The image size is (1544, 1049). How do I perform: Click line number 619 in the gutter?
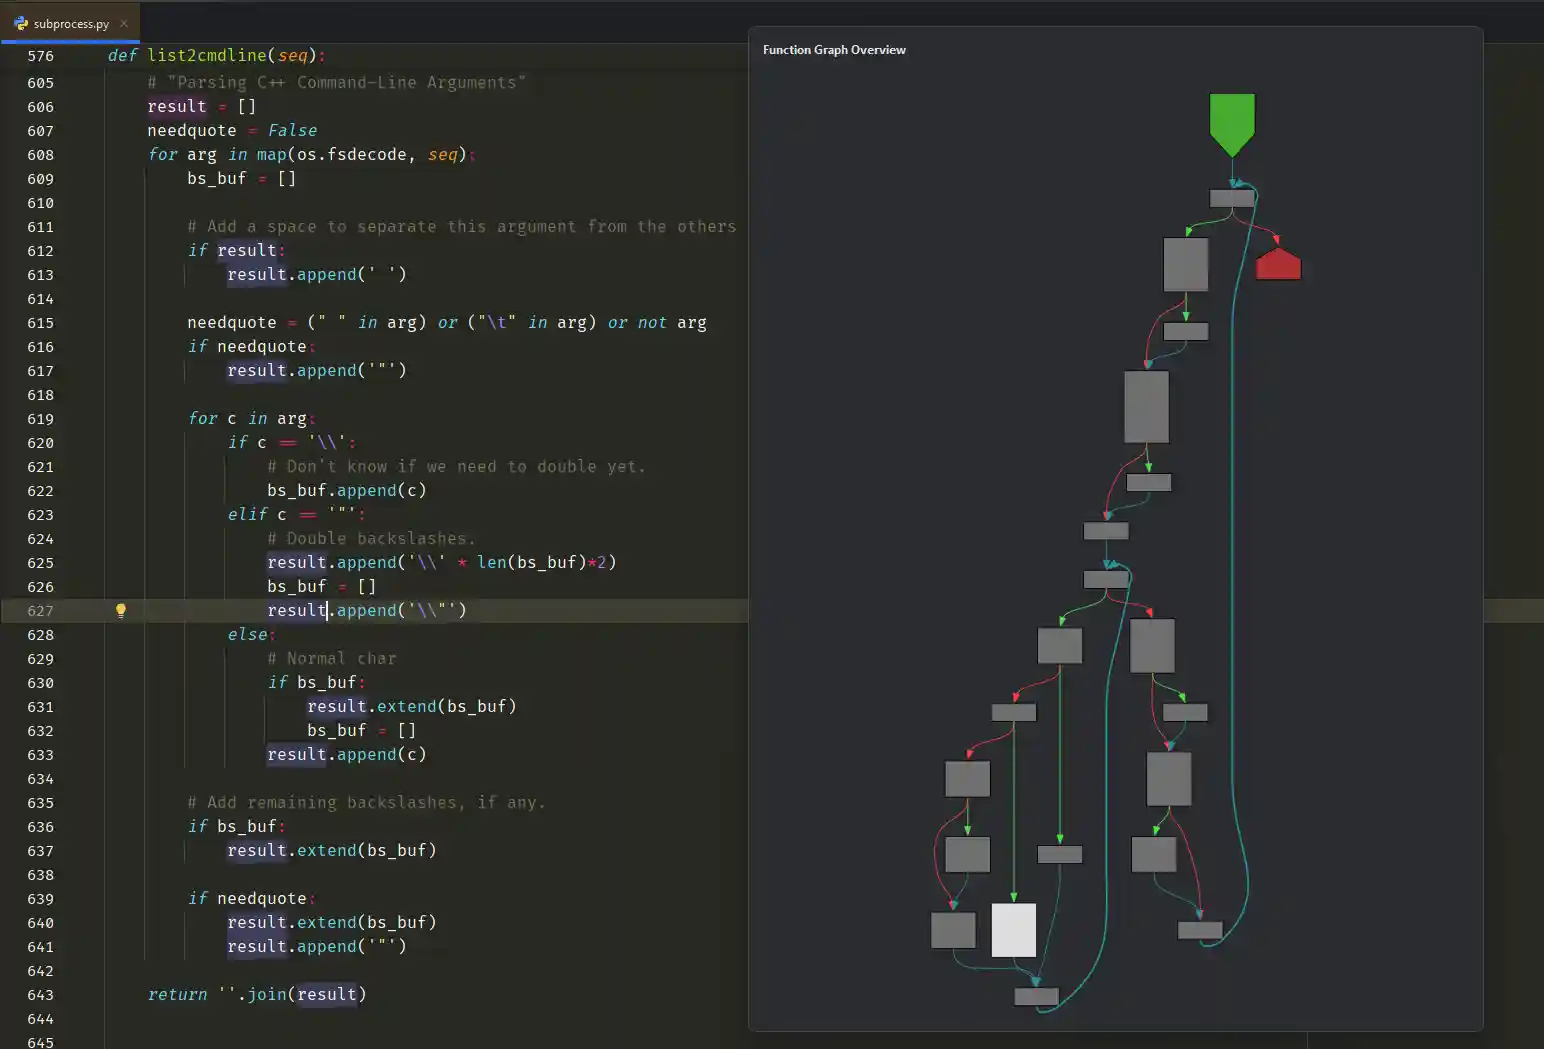pos(40,419)
